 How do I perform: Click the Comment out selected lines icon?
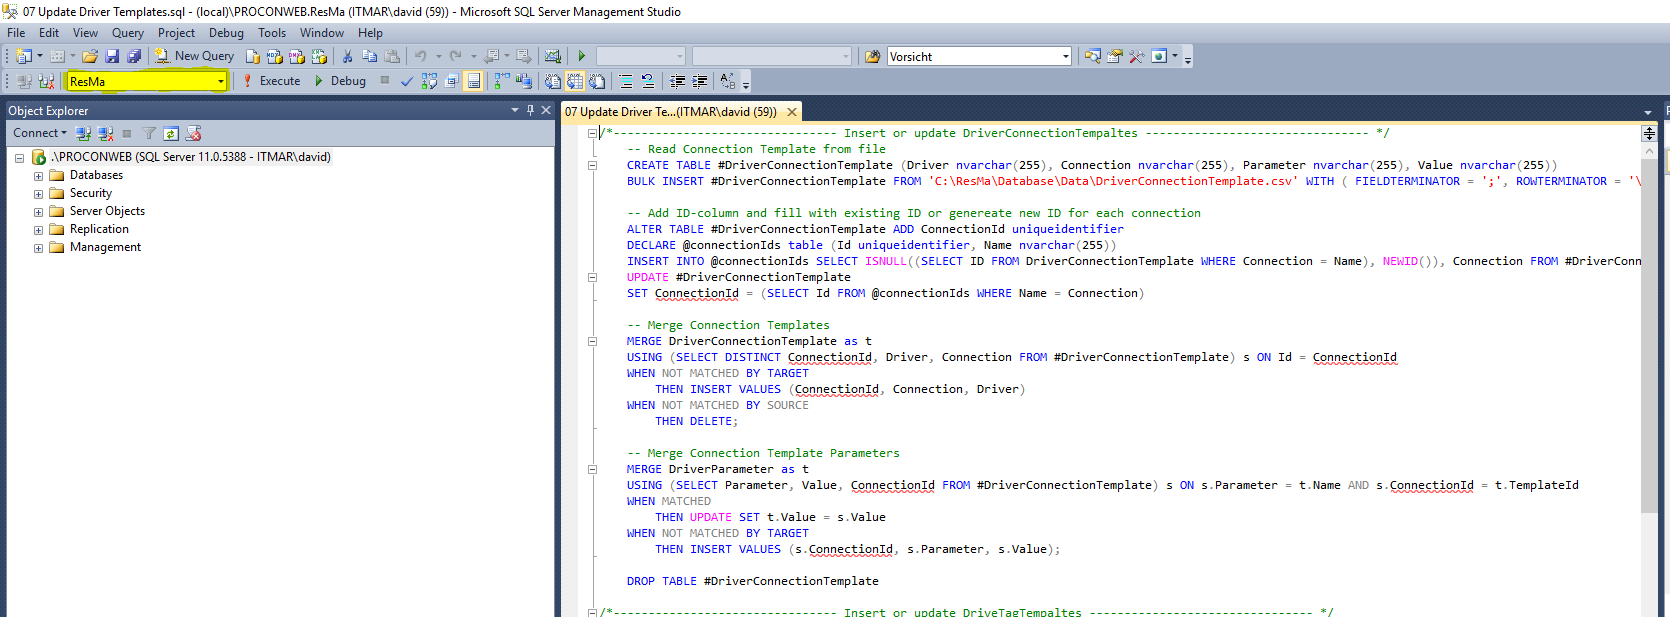(x=626, y=82)
